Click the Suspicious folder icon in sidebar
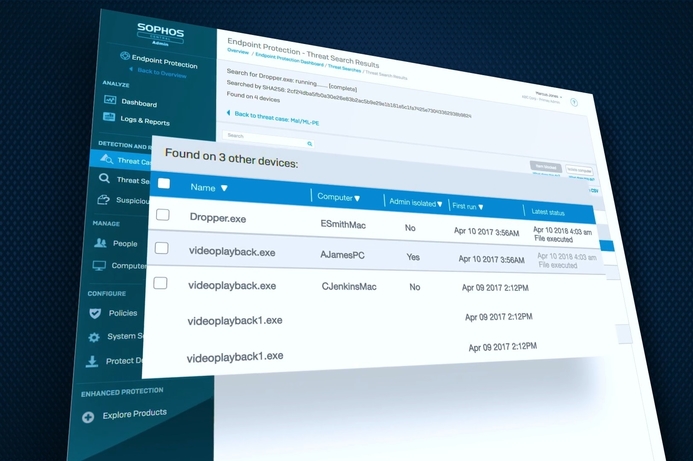693x461 pixels. tap(103, 200)
